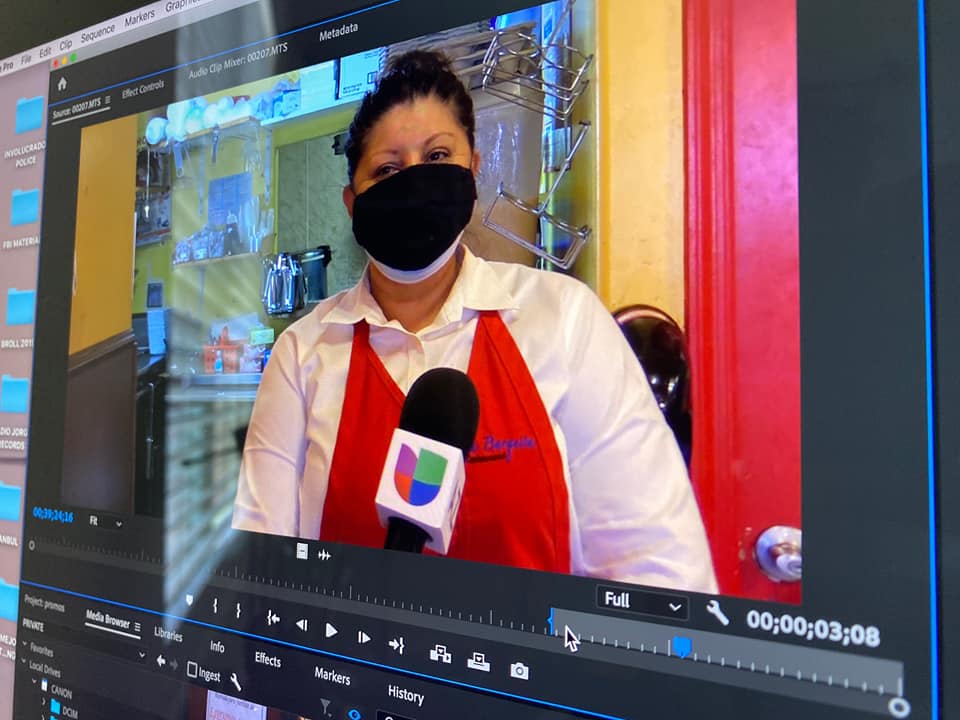Enable the Ingest checkbox
960x720 pixels.
(x=192, y=670)
